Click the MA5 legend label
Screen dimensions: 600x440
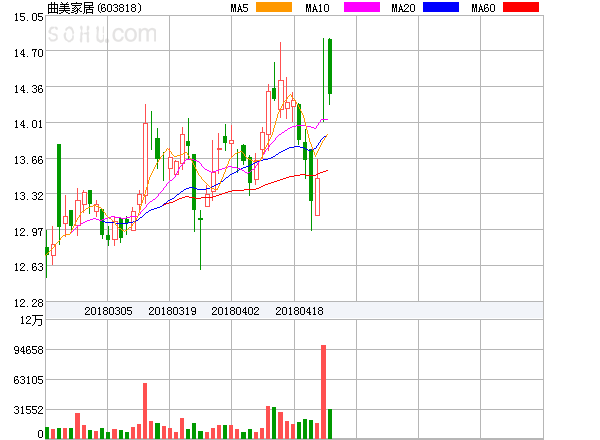point(239,8)
